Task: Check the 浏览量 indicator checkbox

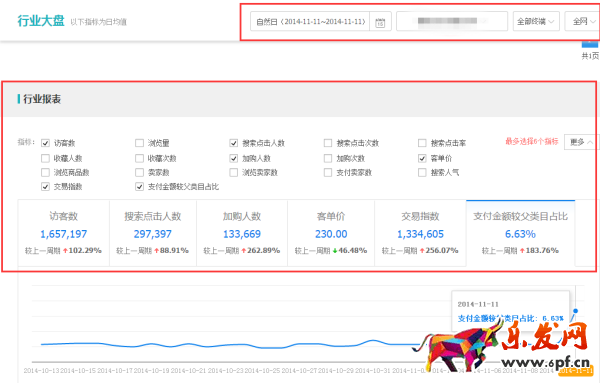Action: click(139, 143)
